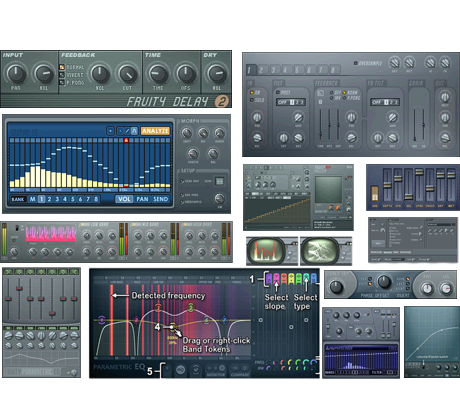The height and width of the screenshot is (416, 460).
Task: Adjust the Input PAN knob in Fruity Delay 2
Action: pos(16,73)
